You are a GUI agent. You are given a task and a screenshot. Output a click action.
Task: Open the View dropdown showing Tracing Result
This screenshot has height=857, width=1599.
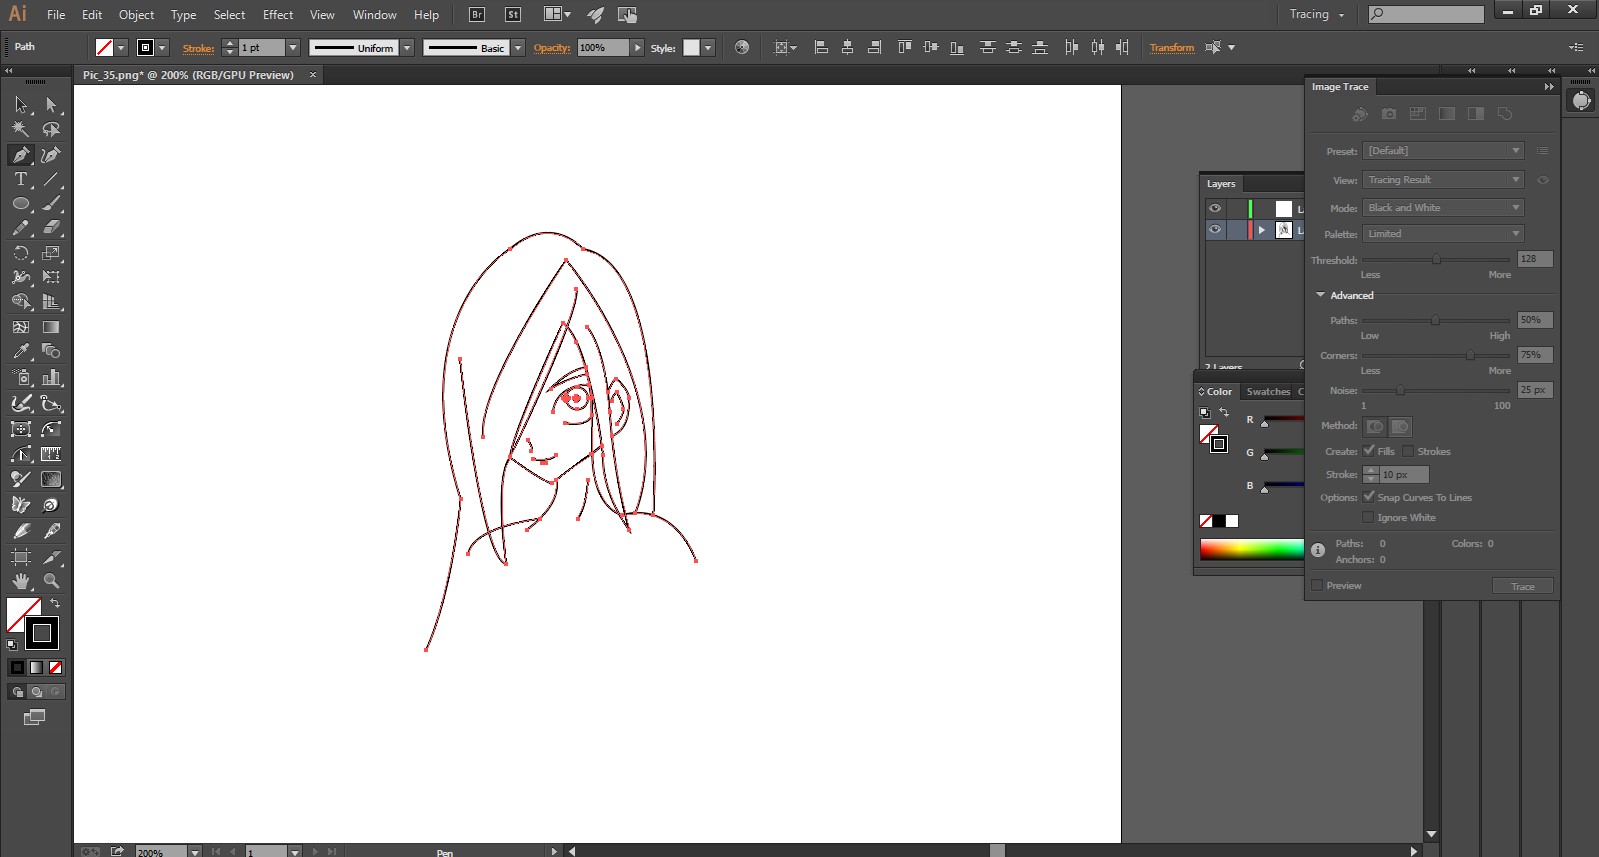click(1444, 180)
